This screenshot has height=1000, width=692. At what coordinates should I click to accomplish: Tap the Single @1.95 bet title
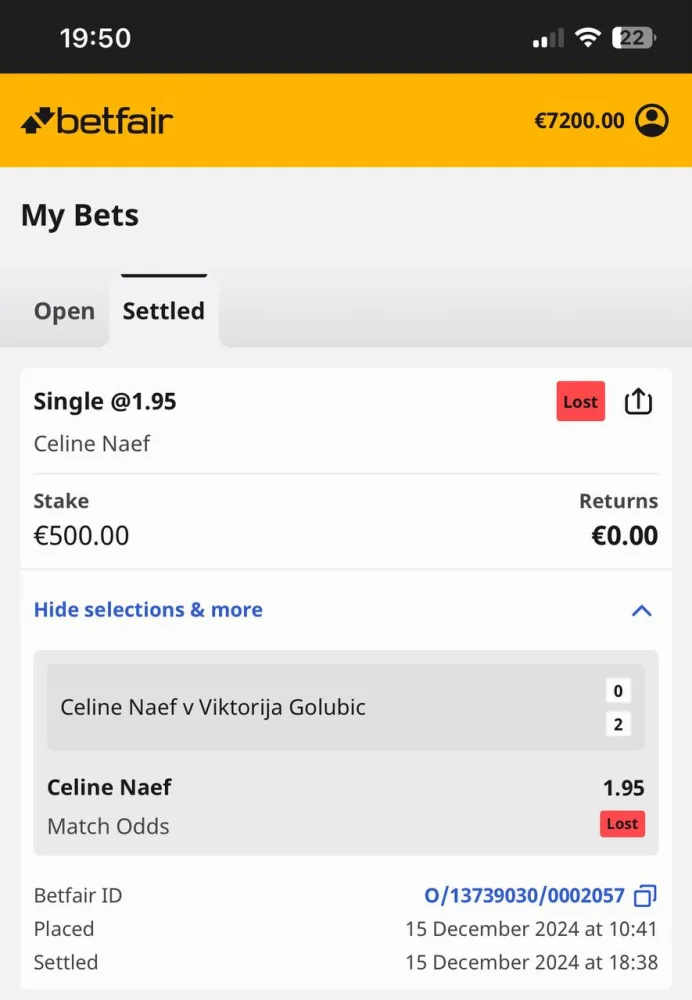(105, 402)
